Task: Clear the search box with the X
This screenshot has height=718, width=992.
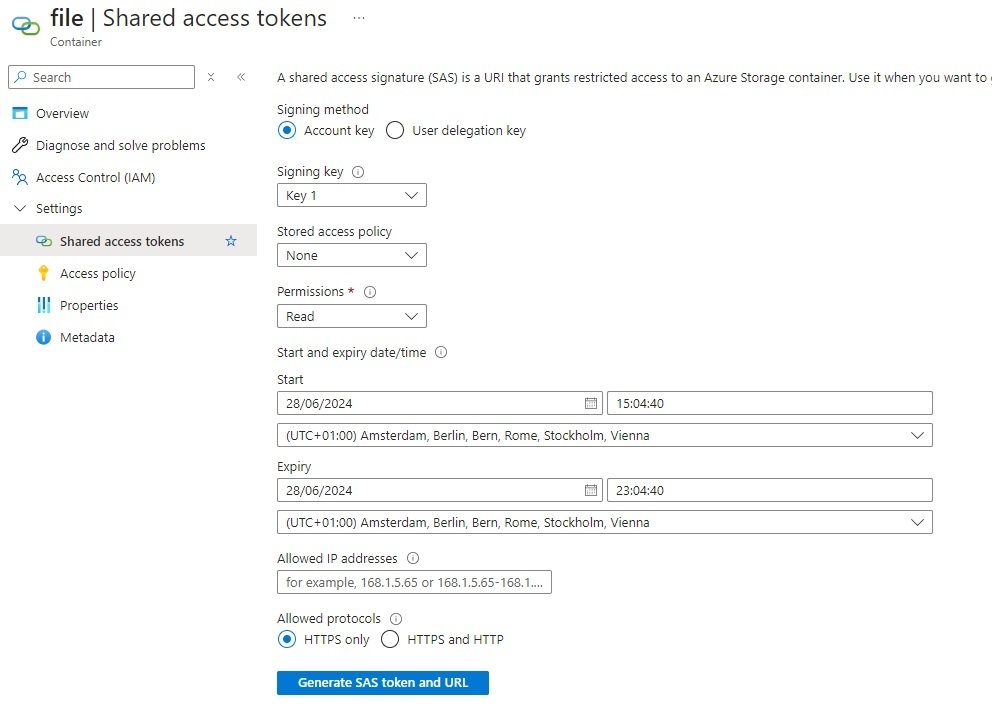Action: (x=210, y=77)
